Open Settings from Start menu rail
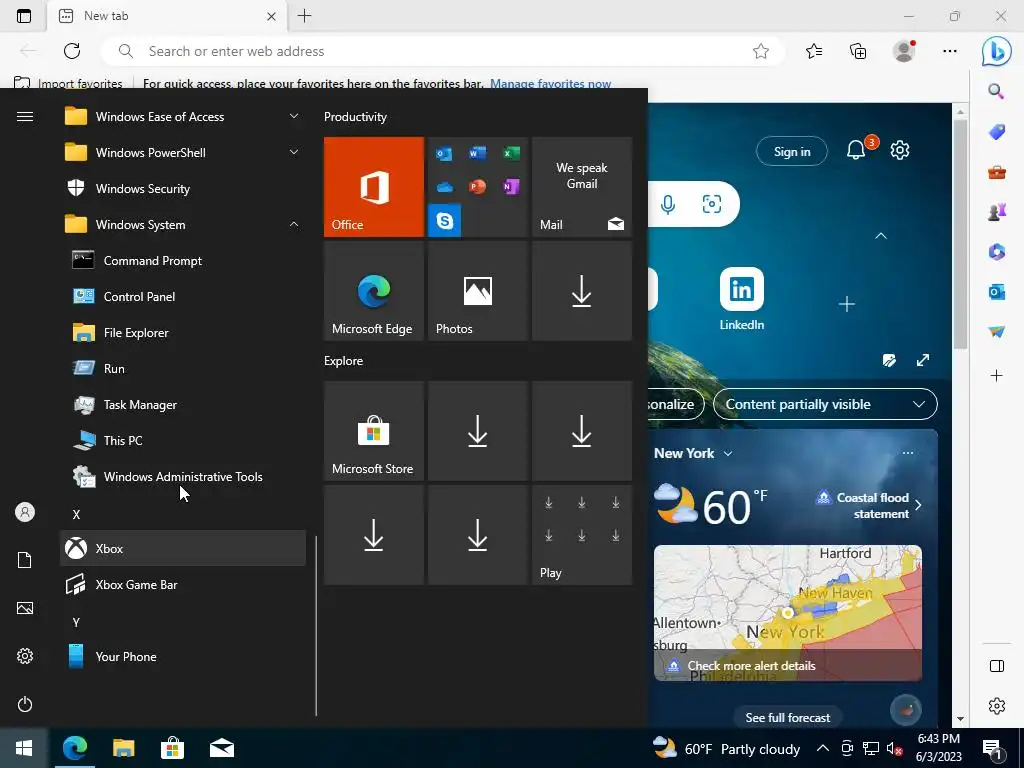This screenshot has width=1024, height=768. (25, 656)
